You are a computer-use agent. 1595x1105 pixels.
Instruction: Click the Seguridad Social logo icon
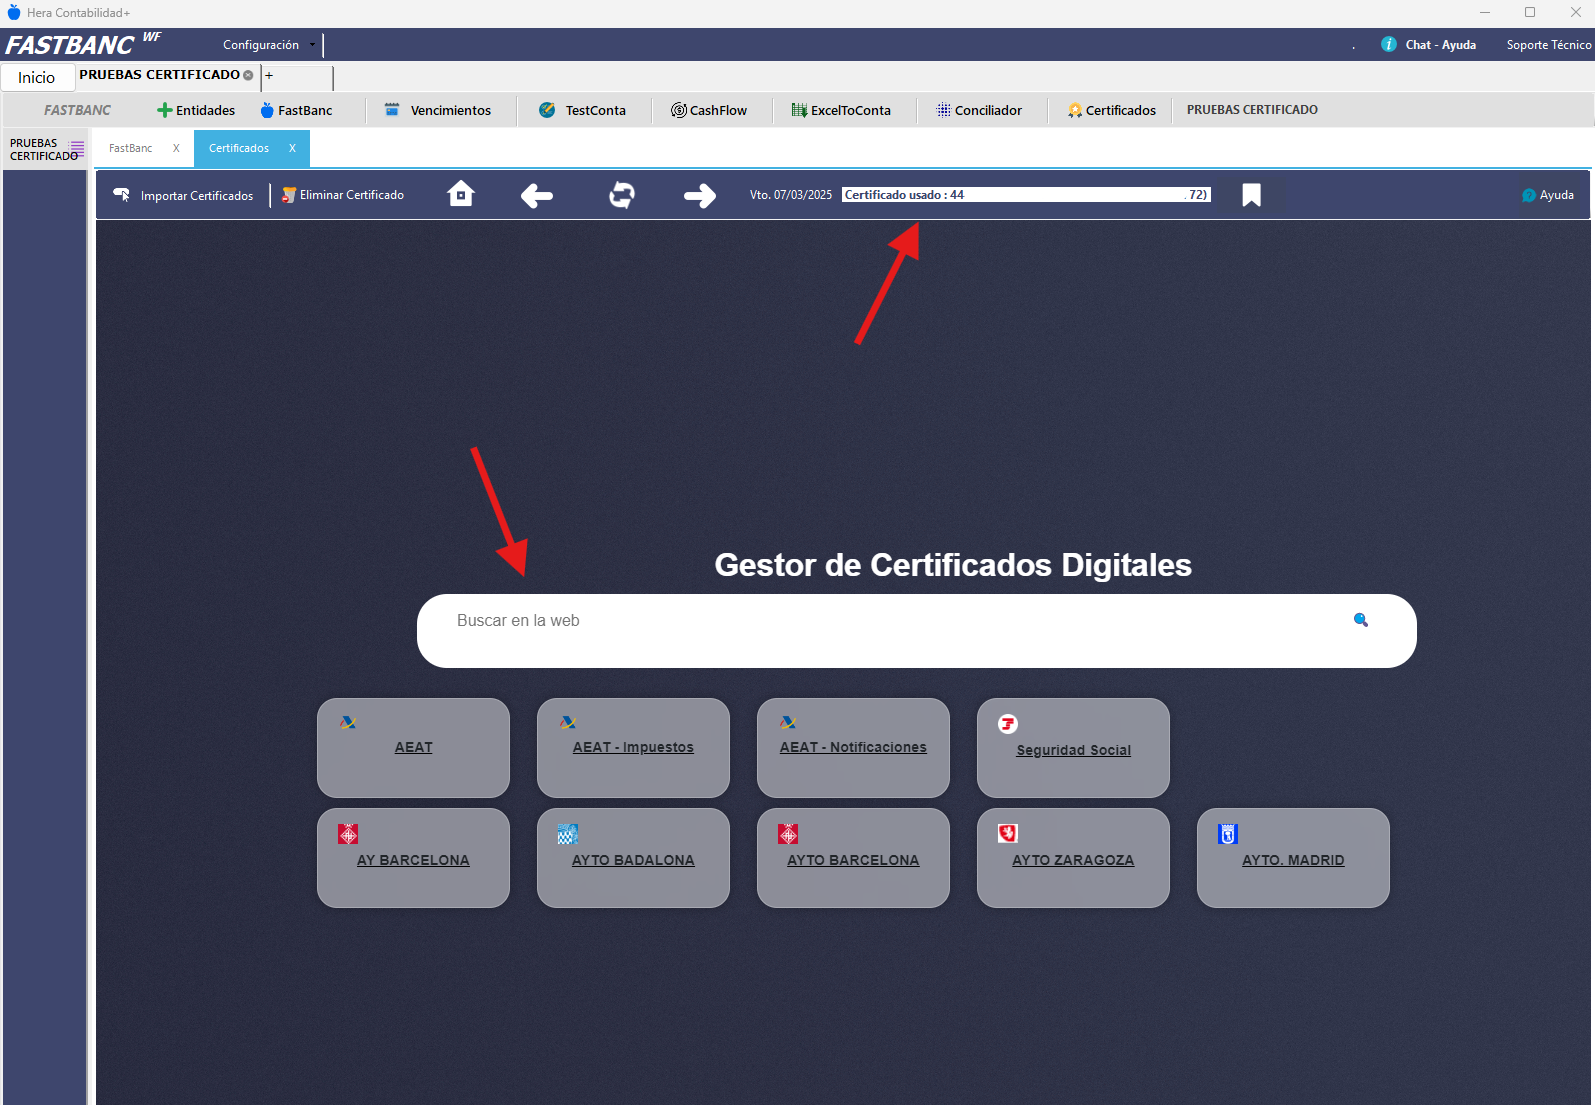(x=1008, y=724)
